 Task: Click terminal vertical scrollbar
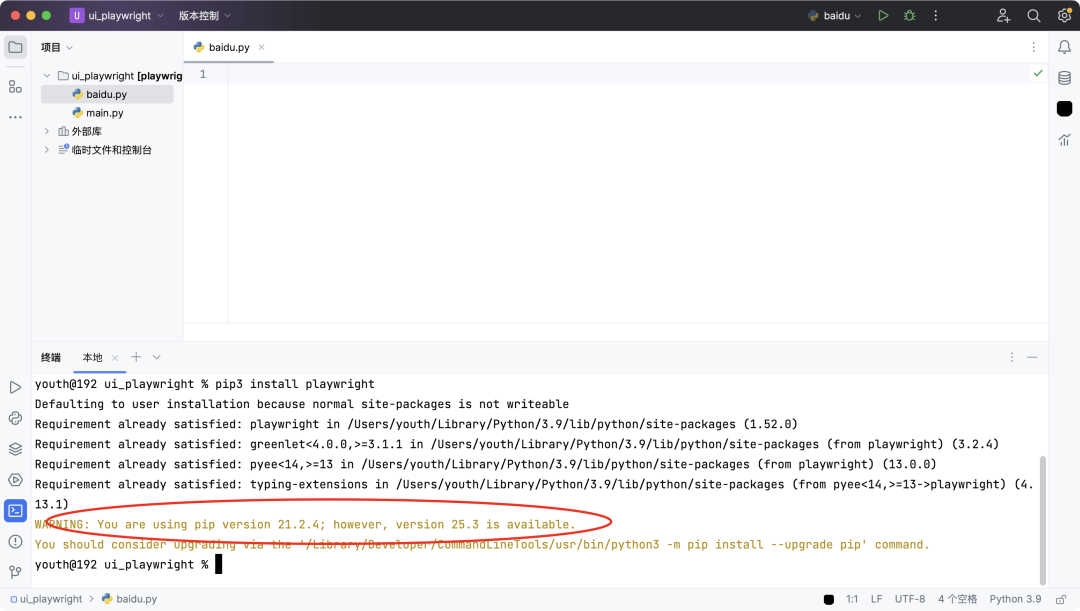coord(1043,519)
